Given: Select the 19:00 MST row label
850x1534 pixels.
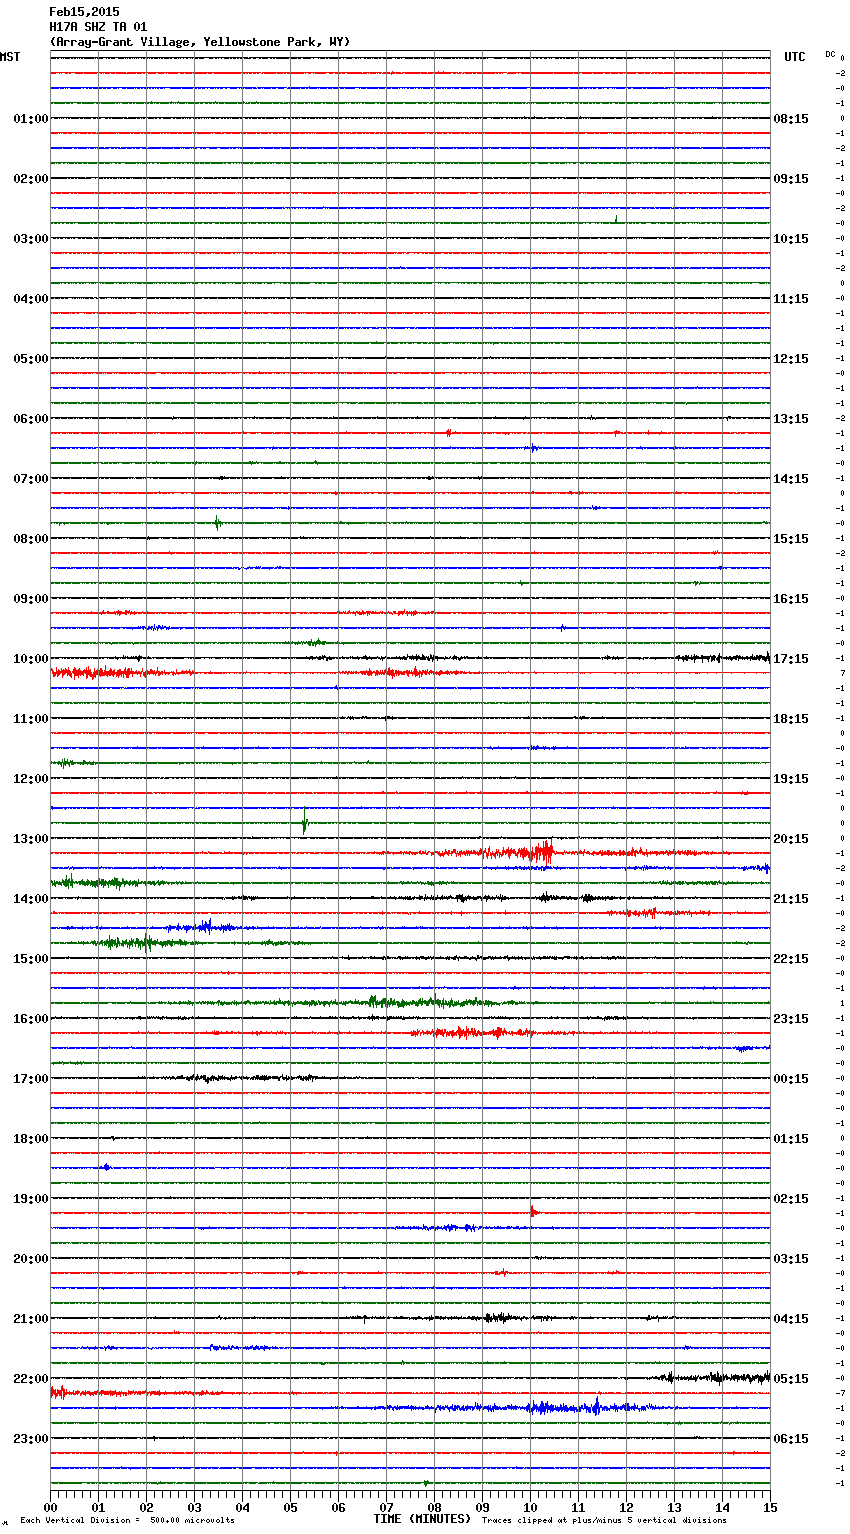Looking at the screenshot, I should pyautogui.click(x=31, y=1199).
